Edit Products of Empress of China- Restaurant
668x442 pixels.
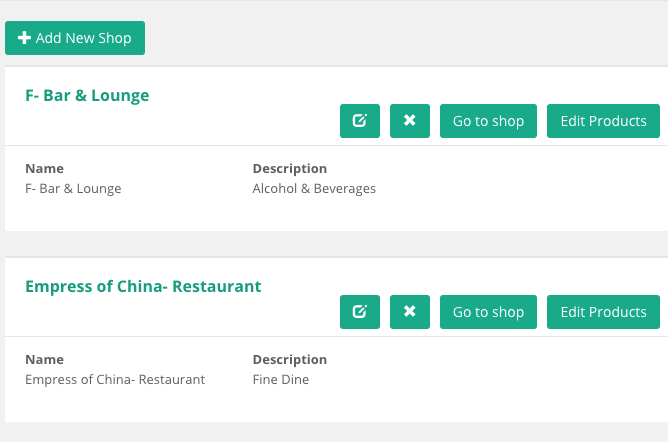603,312
